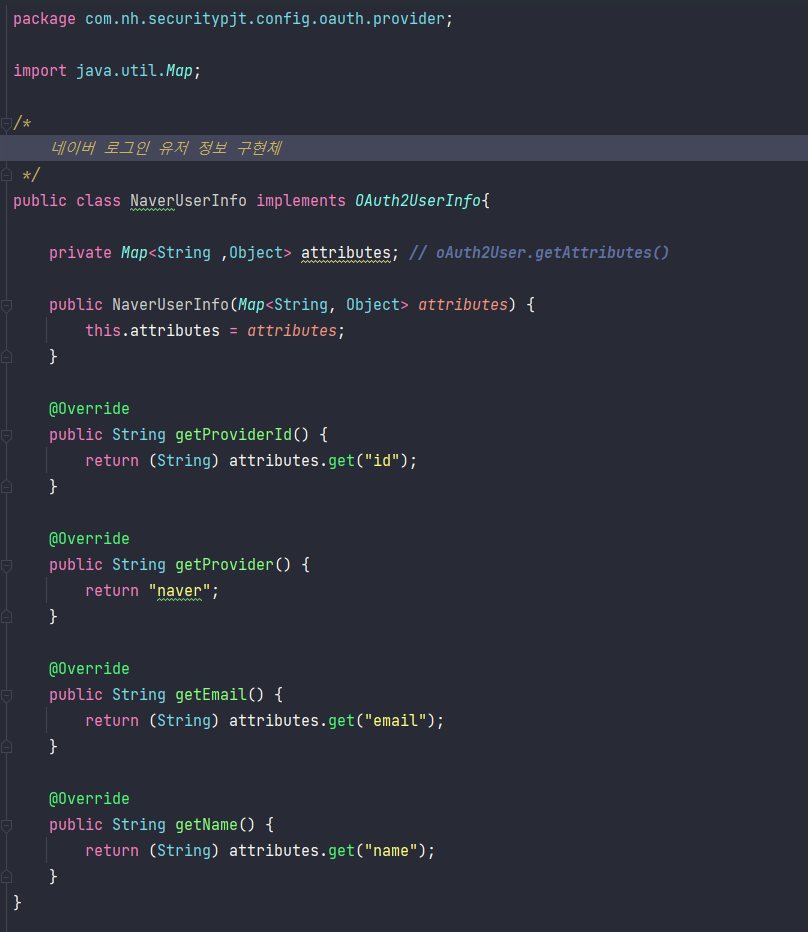Click @Override above getName
The image size is (808, 932).
(89, 799)
